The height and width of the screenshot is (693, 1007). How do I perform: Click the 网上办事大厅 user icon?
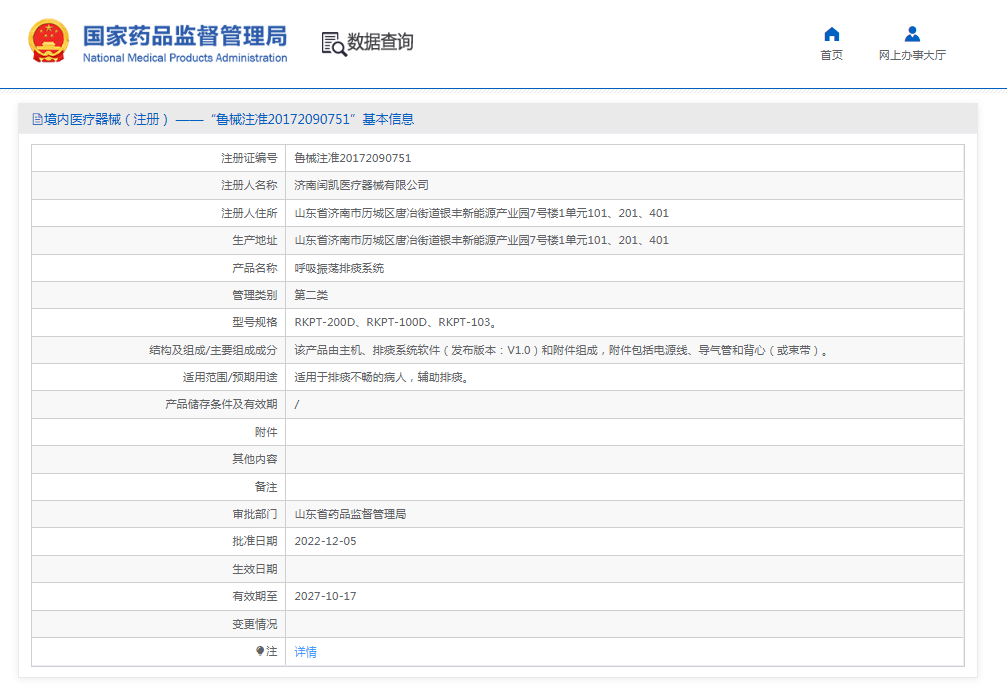(x=911, y=34)
